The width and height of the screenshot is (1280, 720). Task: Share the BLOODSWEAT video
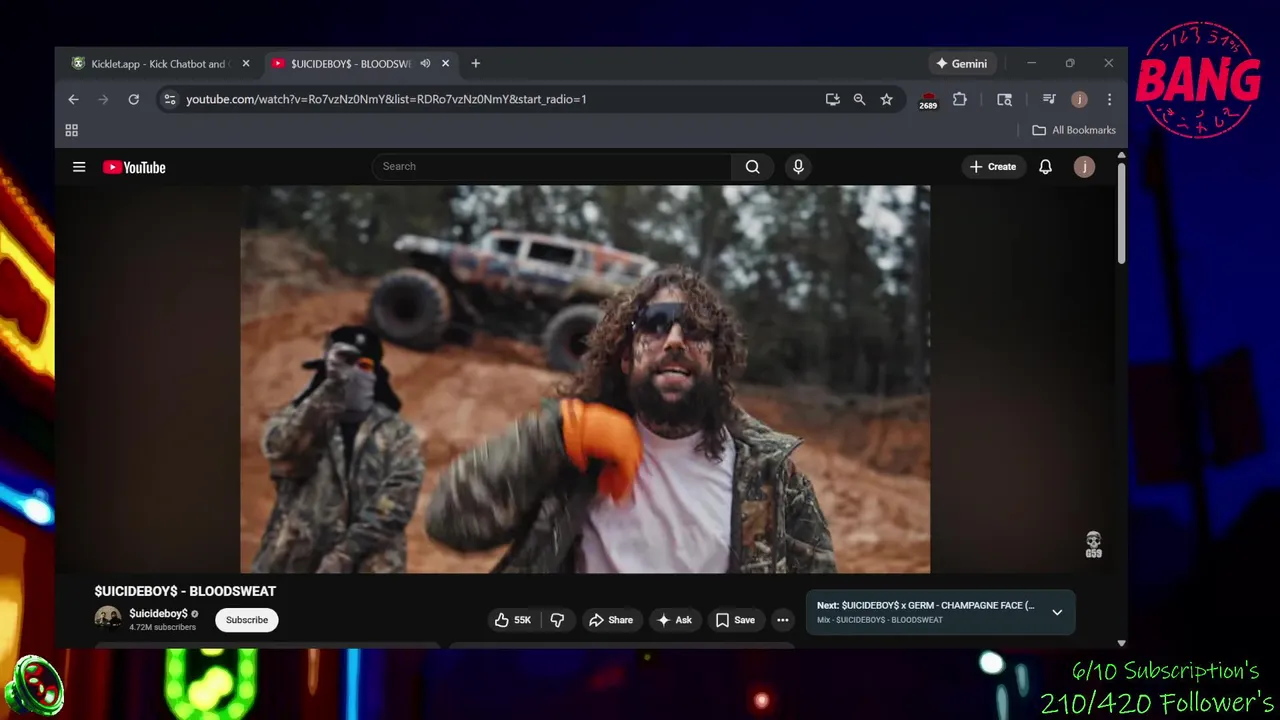point(610,620)
